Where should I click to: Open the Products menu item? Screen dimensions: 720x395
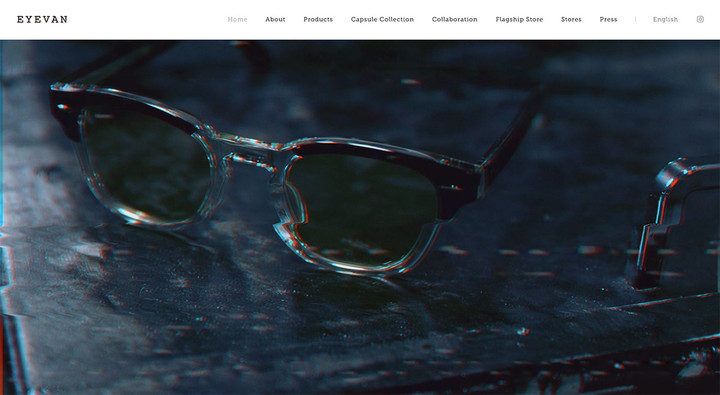pos(318,19)
